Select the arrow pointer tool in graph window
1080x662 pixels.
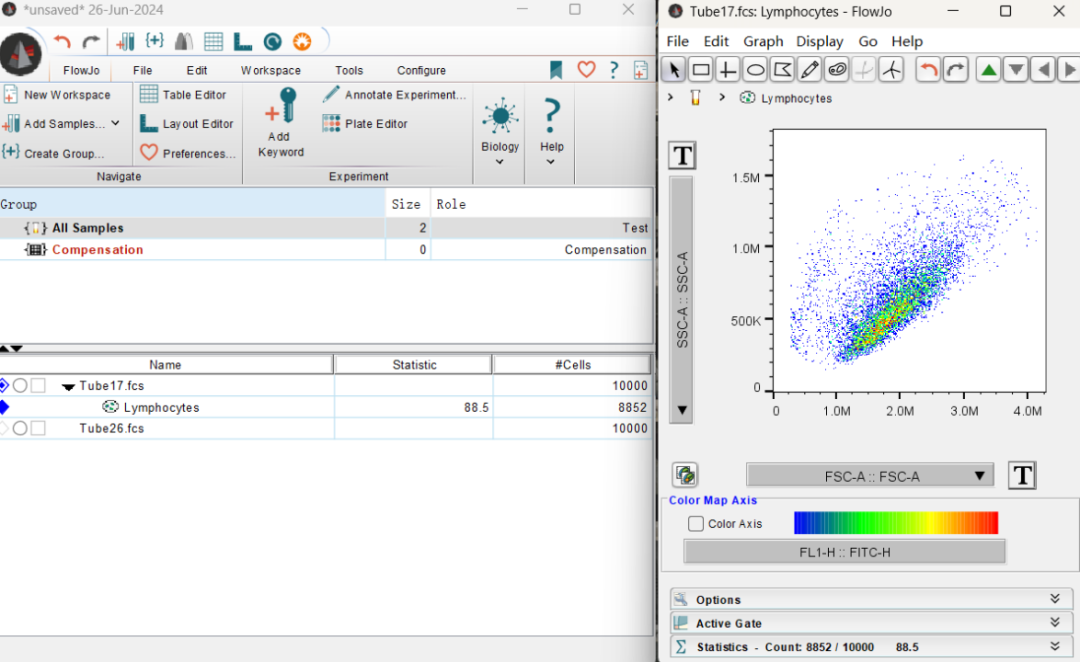coord(674,70)
